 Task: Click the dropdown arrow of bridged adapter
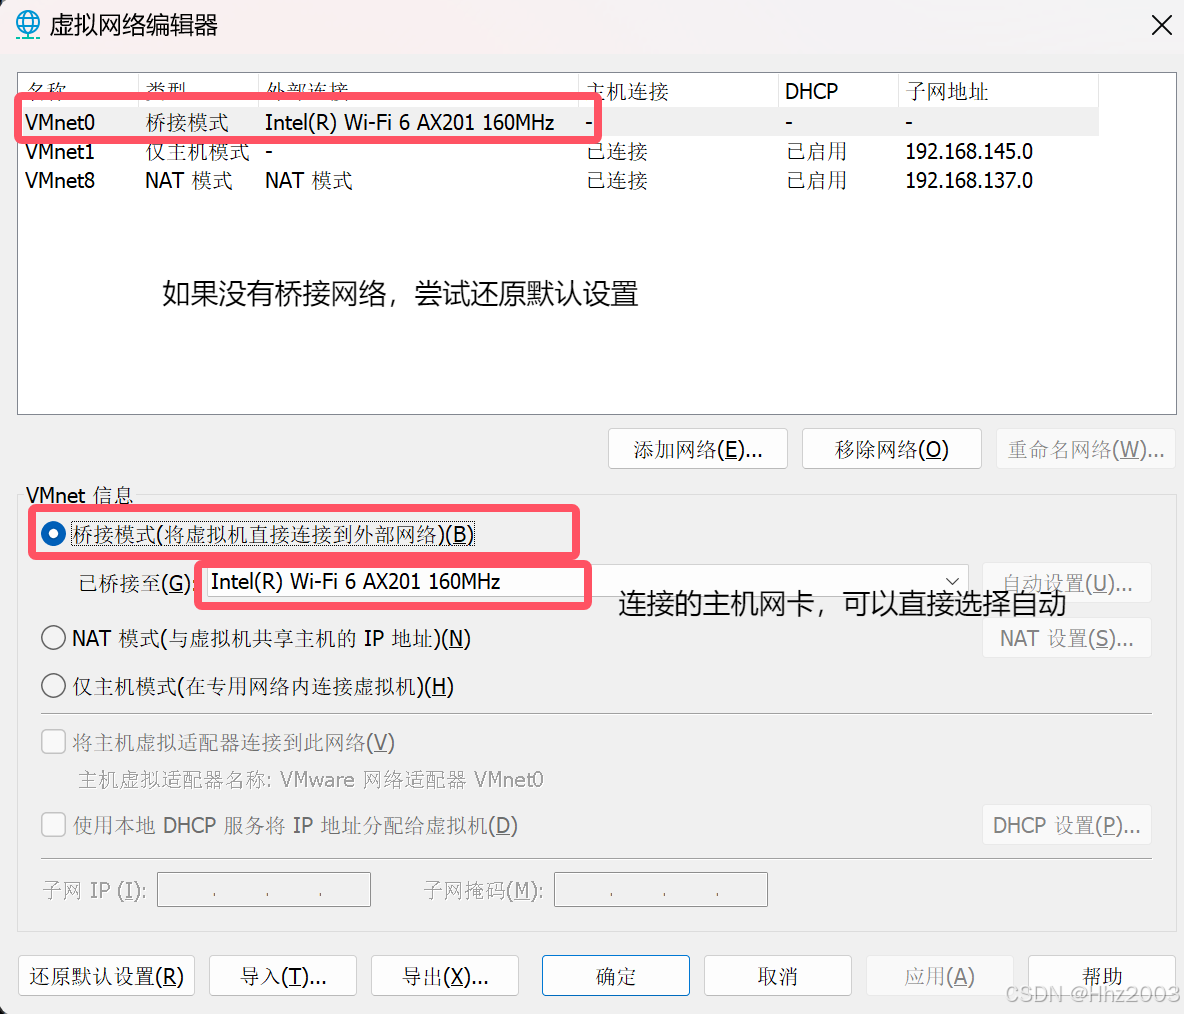tap(951, 581)
